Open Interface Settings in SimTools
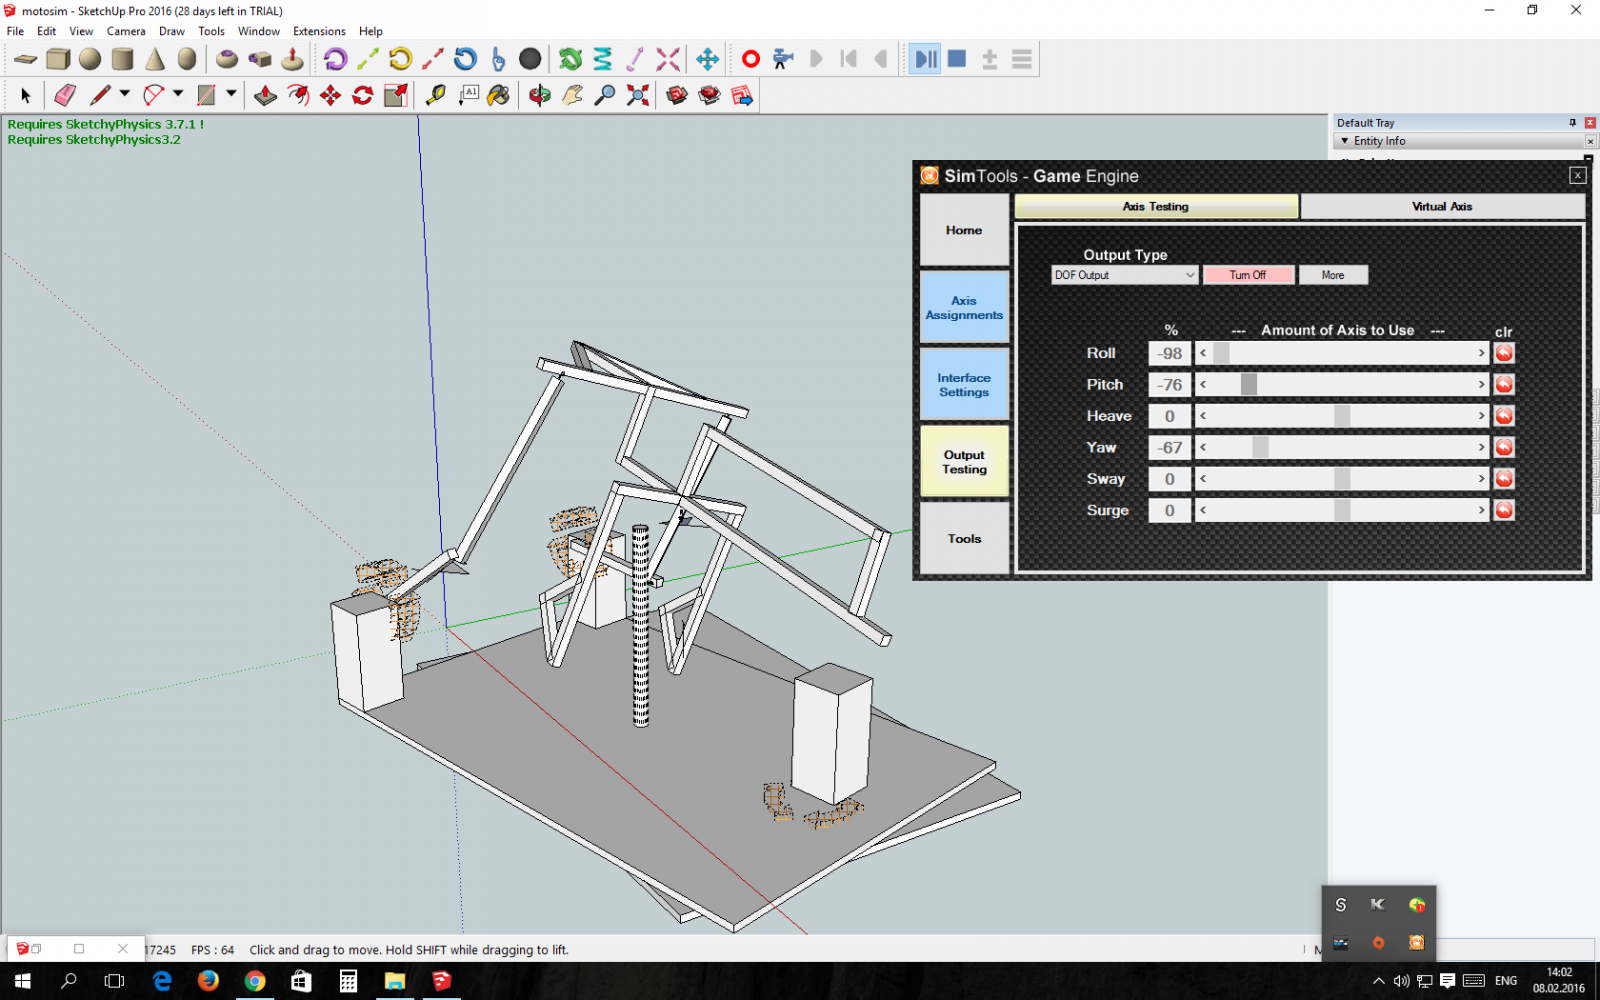 tap(964, 385)
